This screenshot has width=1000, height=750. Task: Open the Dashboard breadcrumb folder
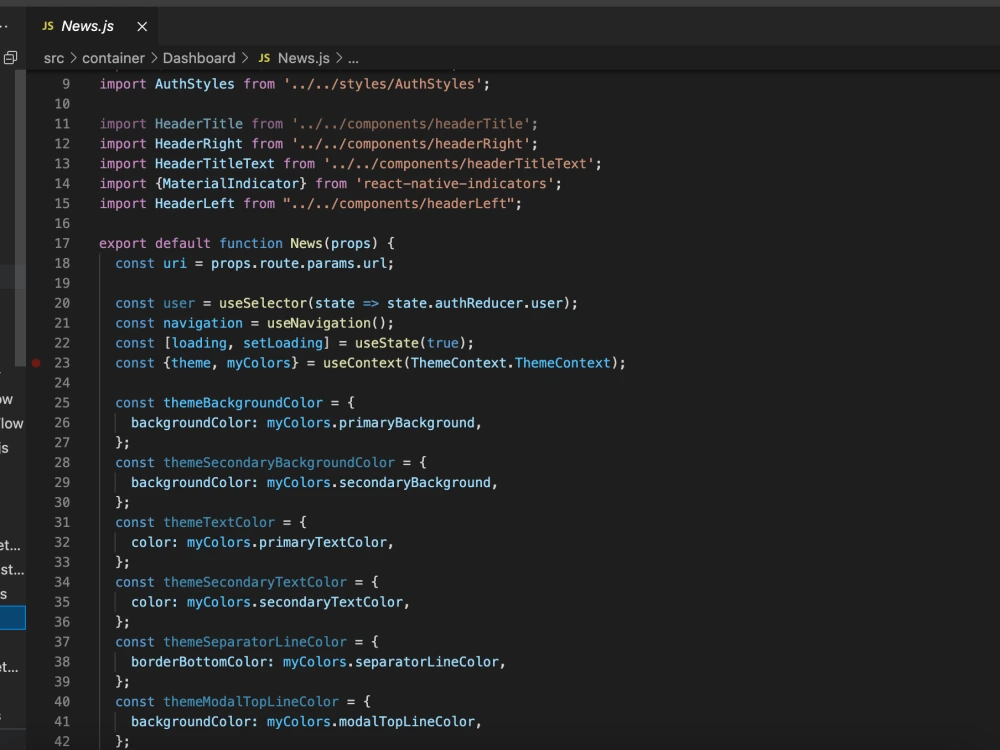pos(199,58)
